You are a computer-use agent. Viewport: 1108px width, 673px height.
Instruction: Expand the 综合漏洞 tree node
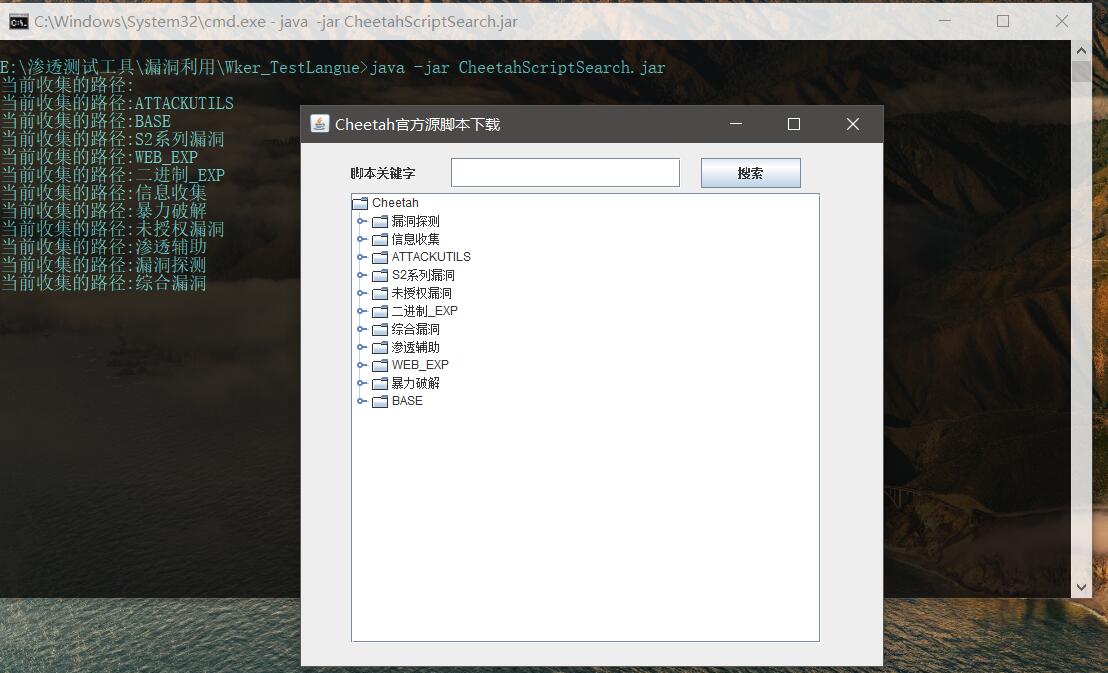362,329
